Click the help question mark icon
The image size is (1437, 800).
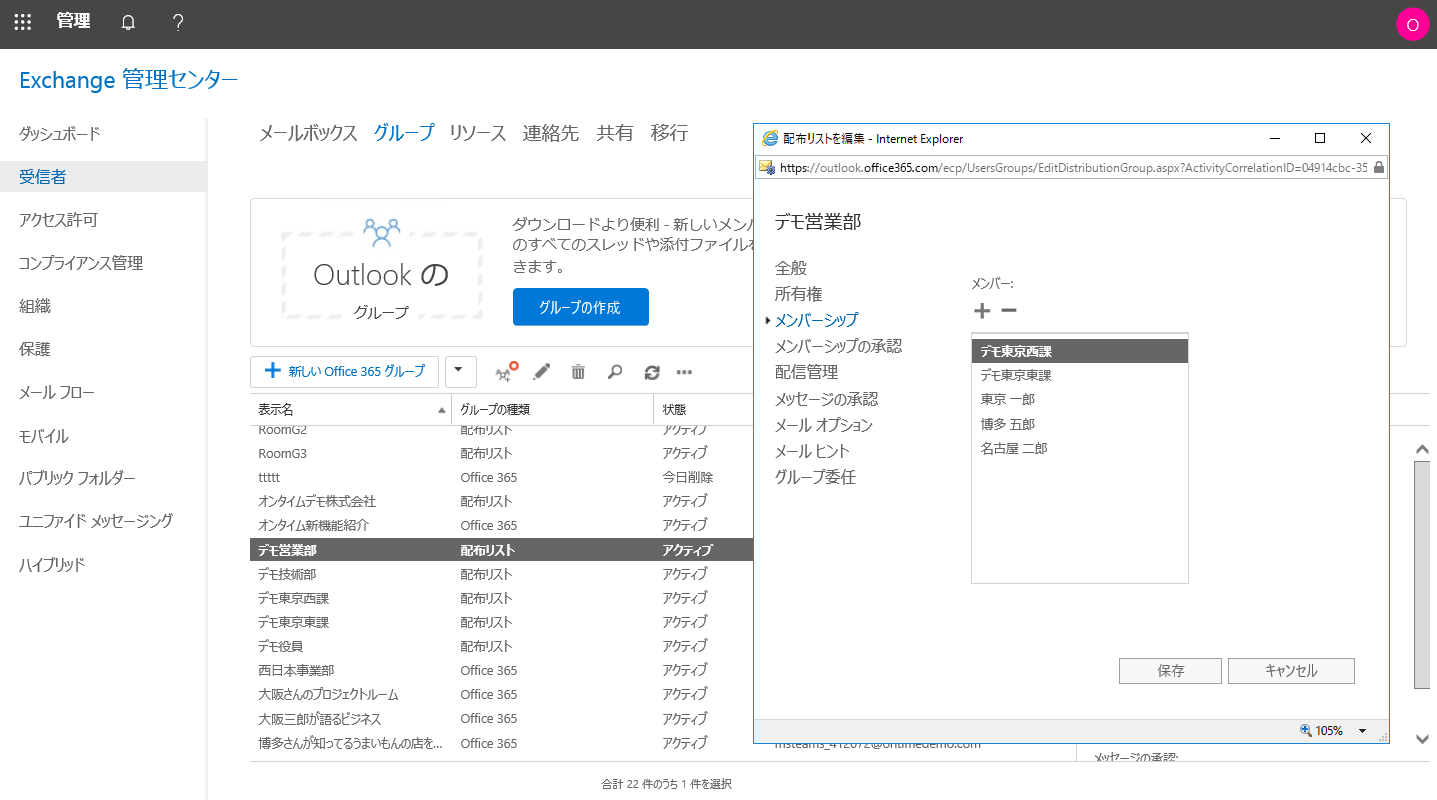pos(177,21)
